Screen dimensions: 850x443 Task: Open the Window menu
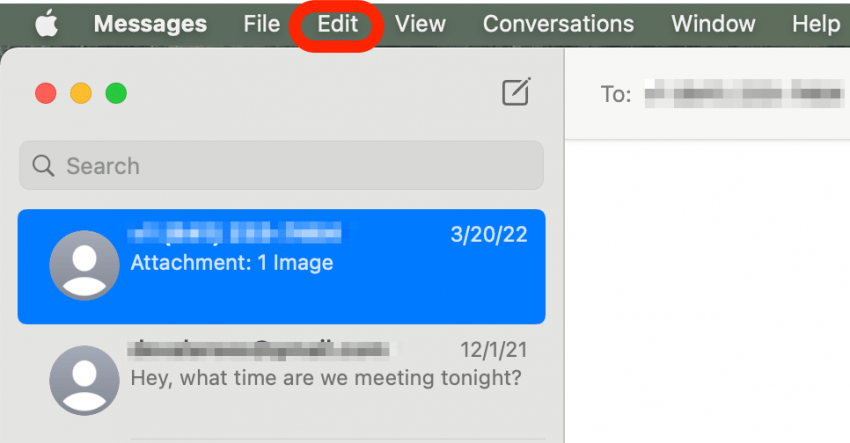point(713,24)
